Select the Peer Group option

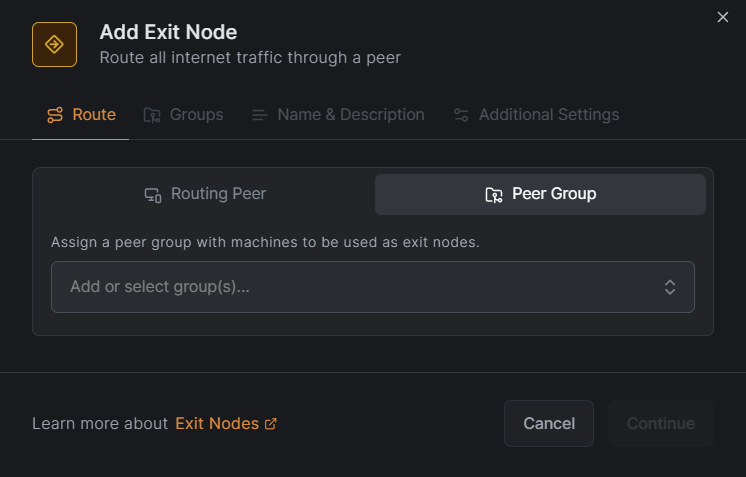(x=540, y=194)
